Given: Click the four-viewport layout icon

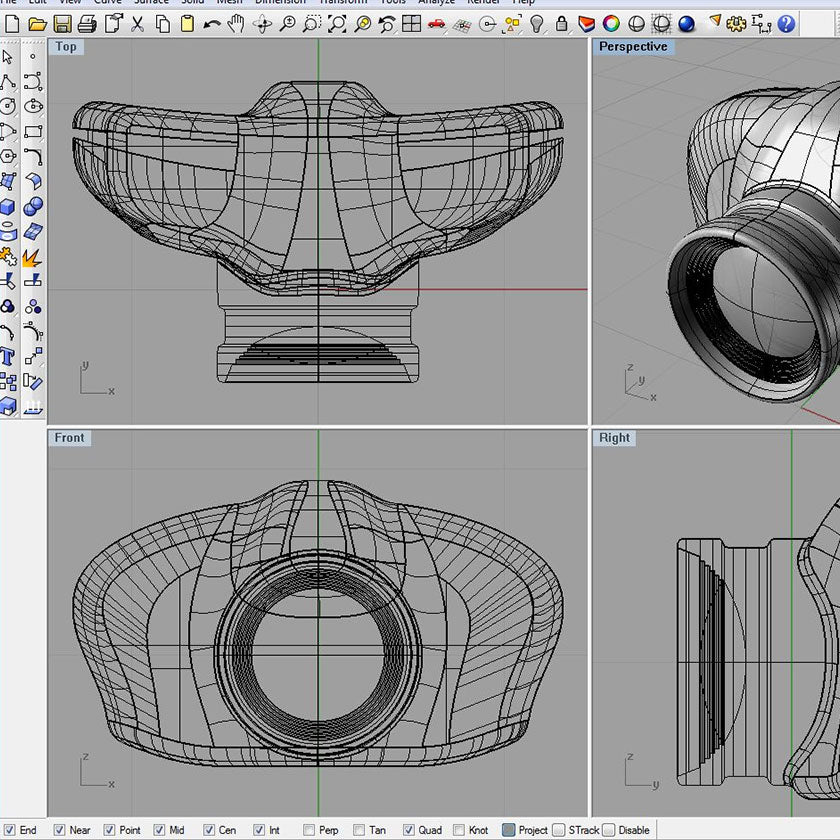Looking at the screenshot, I should [412, 23].
